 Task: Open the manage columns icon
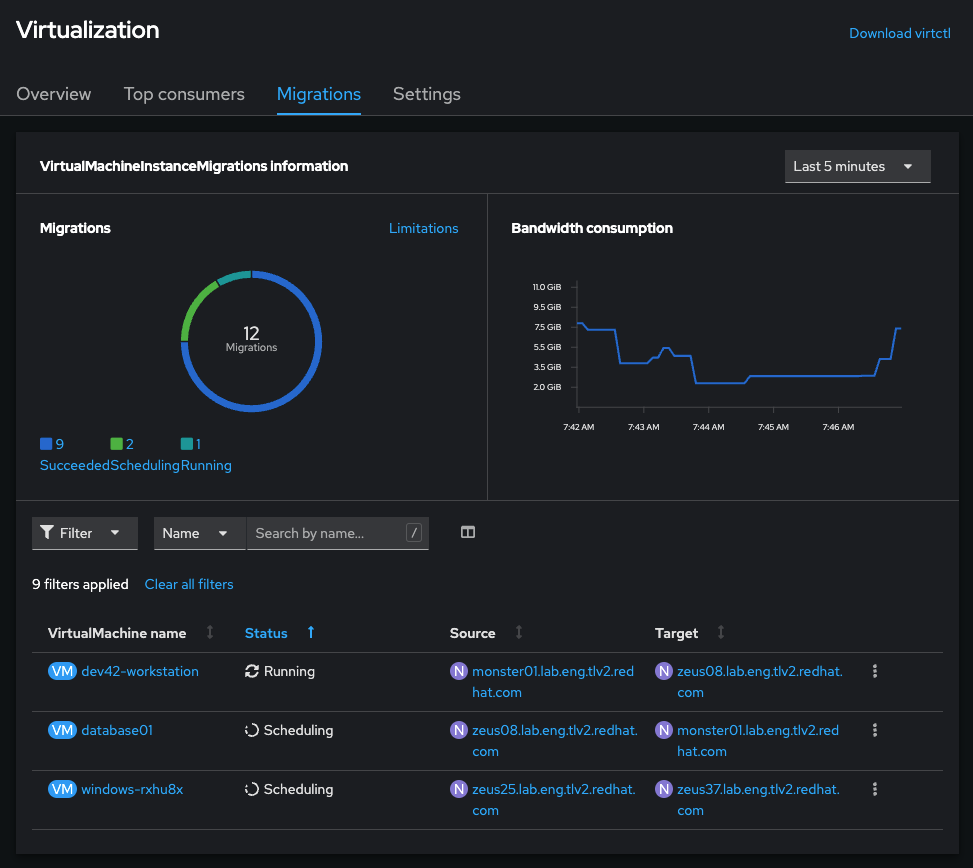(467, 533)
